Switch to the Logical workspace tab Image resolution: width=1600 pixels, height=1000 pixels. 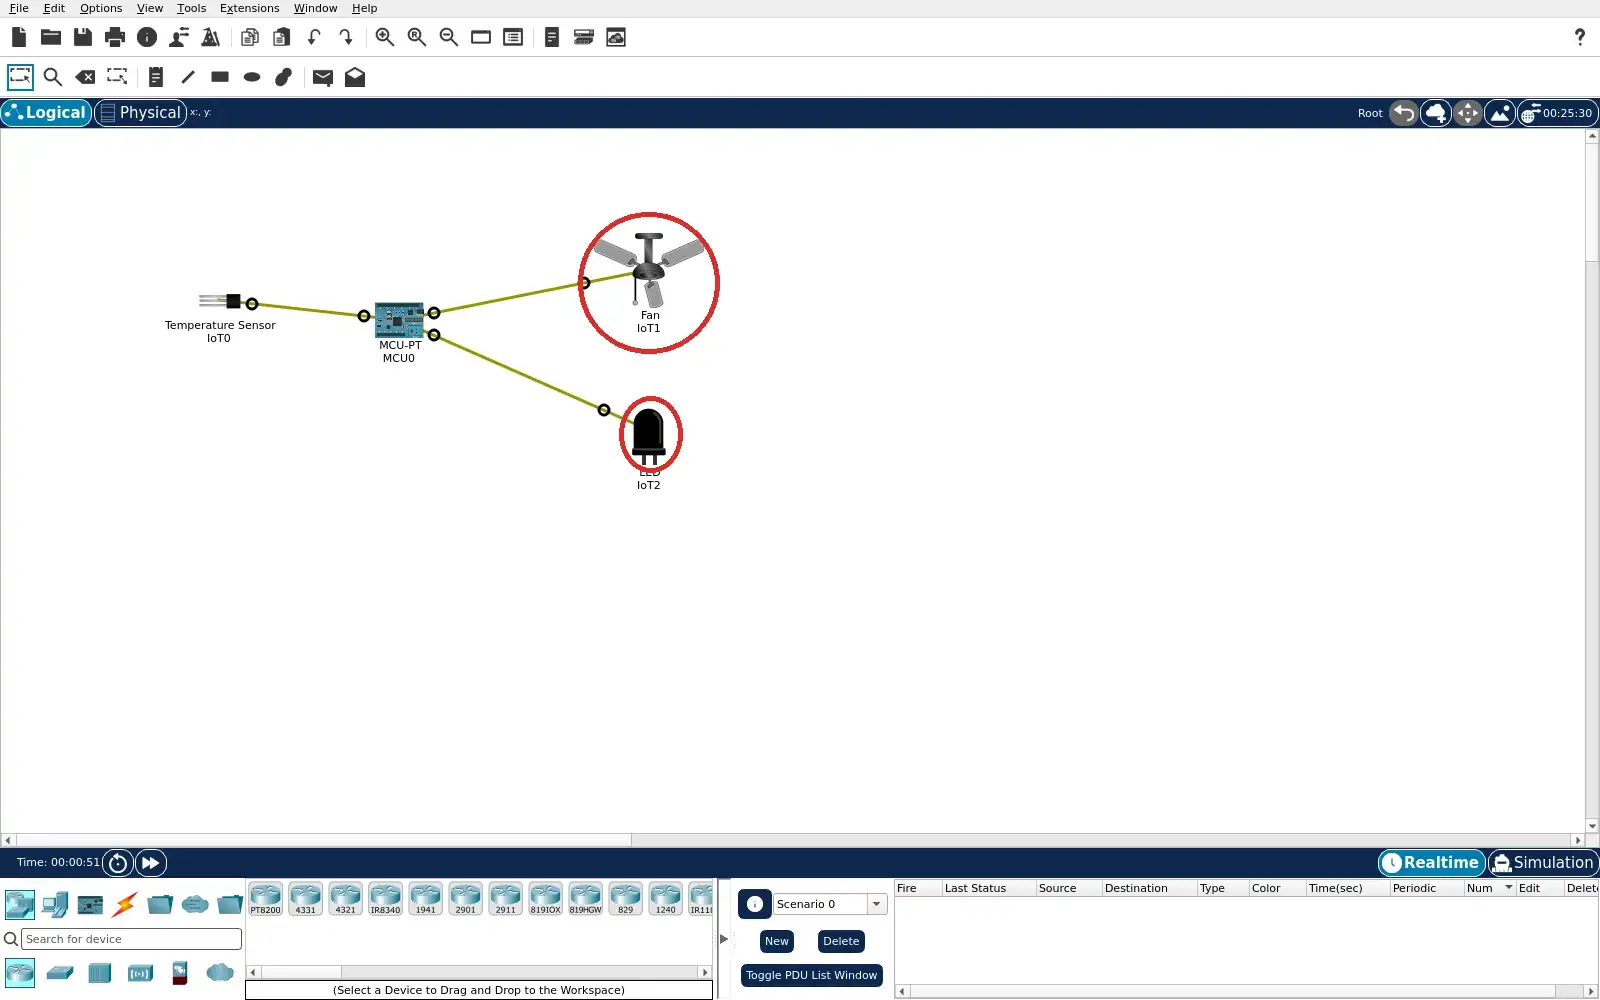click(46, 113)
